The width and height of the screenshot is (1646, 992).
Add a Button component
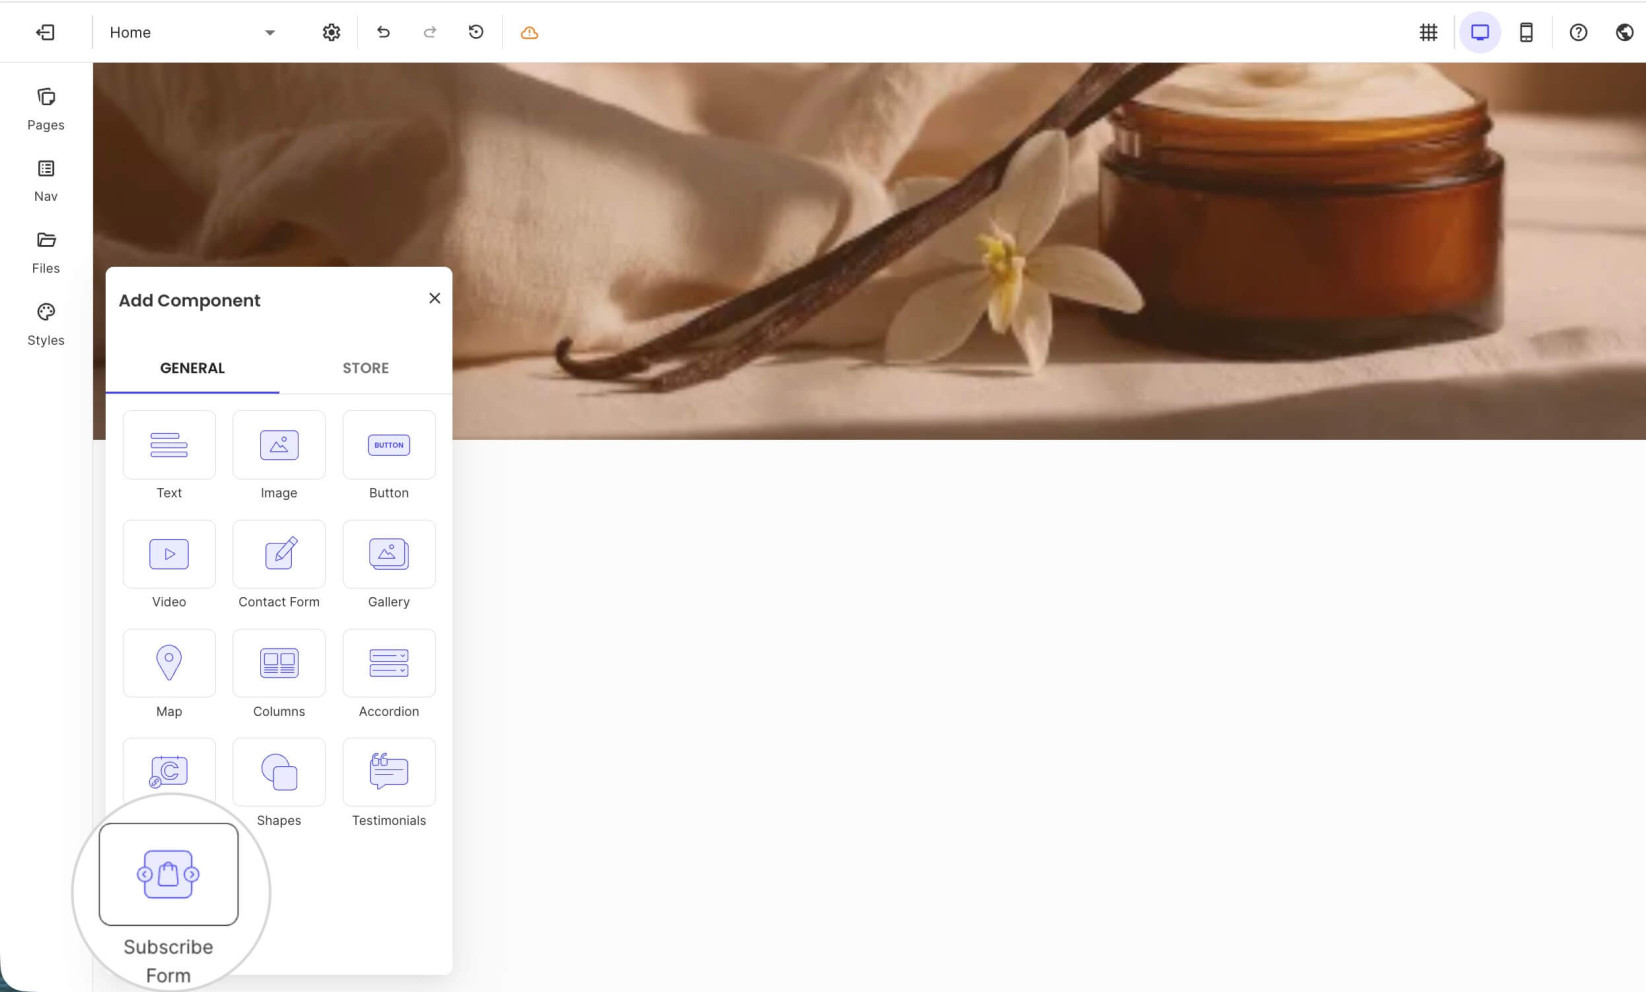coord(389,445)
